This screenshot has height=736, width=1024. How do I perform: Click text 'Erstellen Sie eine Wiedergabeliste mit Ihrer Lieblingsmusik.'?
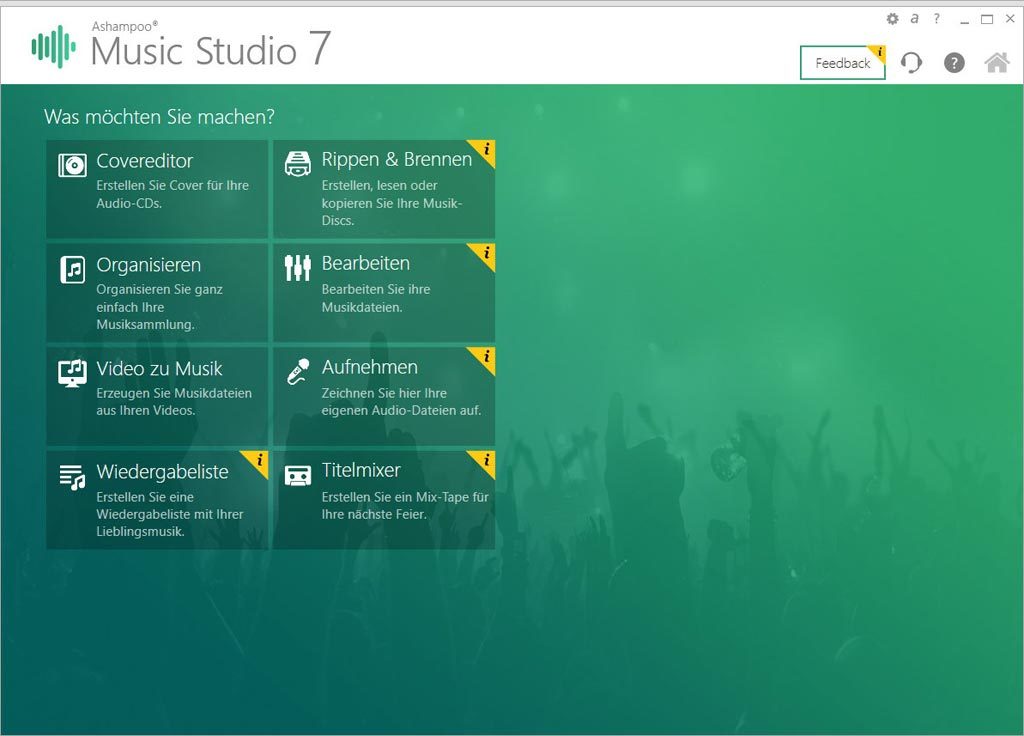click(x=170, y=514)
